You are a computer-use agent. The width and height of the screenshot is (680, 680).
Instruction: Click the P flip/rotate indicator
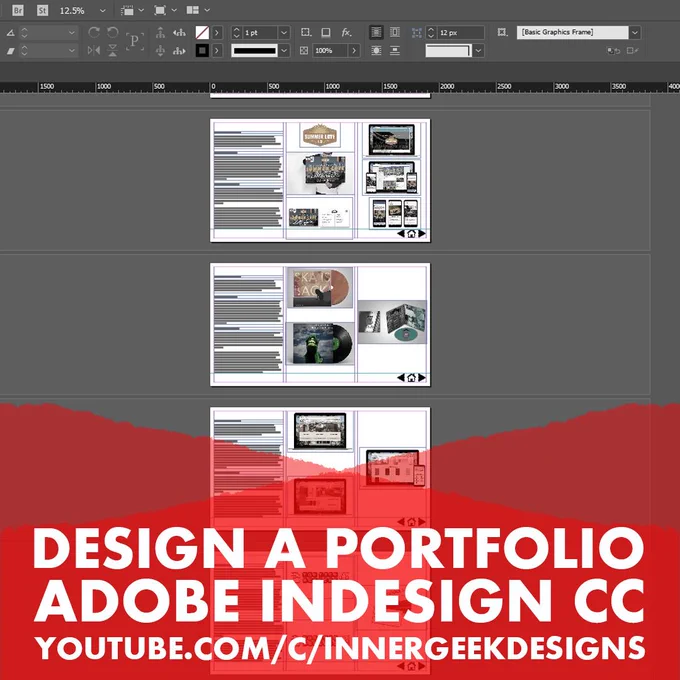tap(134, 41)
